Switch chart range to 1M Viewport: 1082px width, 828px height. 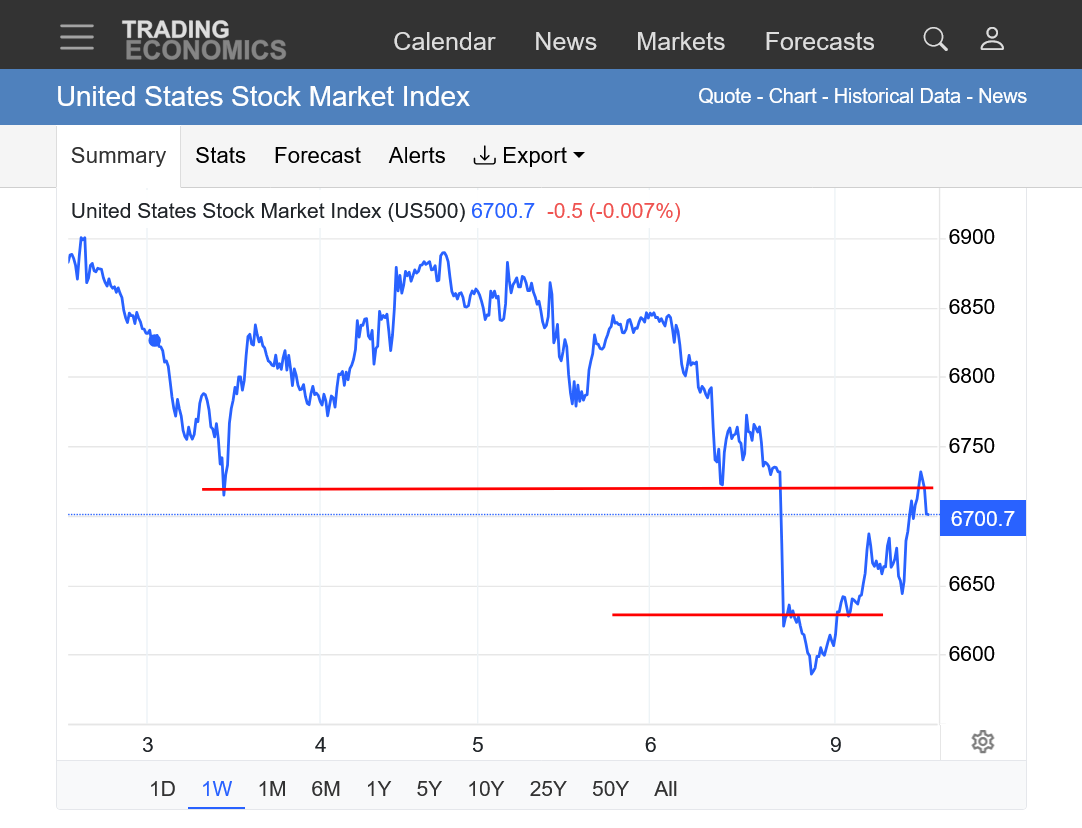click(x=272, y=789)
